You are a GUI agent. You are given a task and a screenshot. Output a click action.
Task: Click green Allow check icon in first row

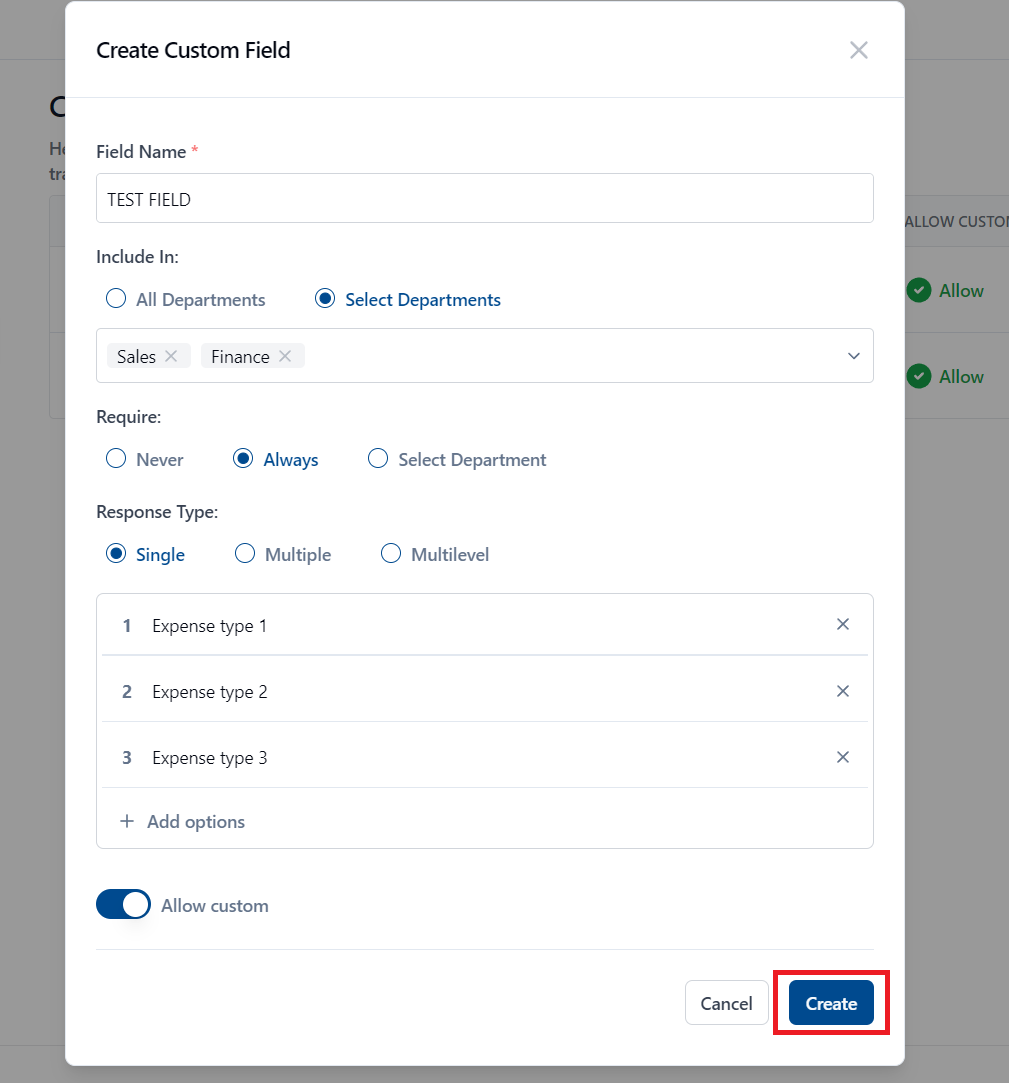pyautogui.click(x=919, y=290)
